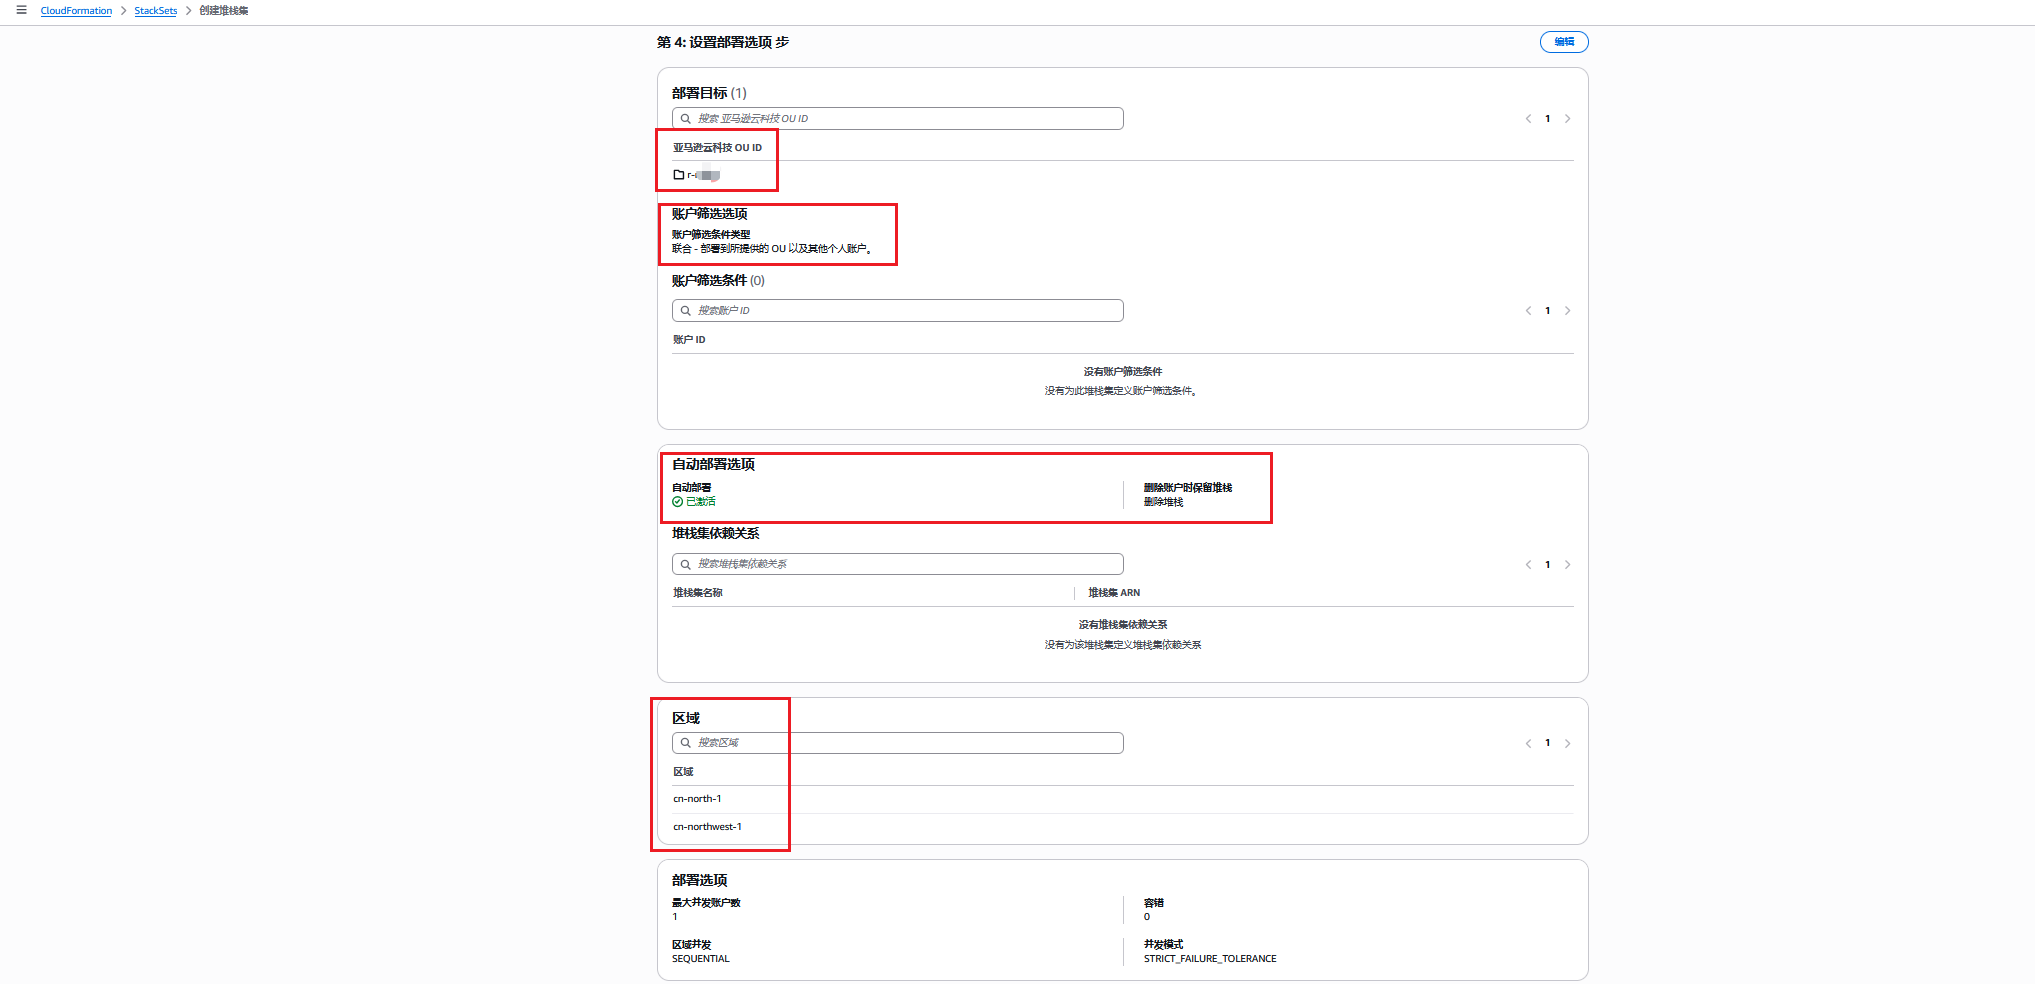Select page 1 in 堆栈集依赖关系 pagination
2035x984 pixels.
[x=1547, y=563]
